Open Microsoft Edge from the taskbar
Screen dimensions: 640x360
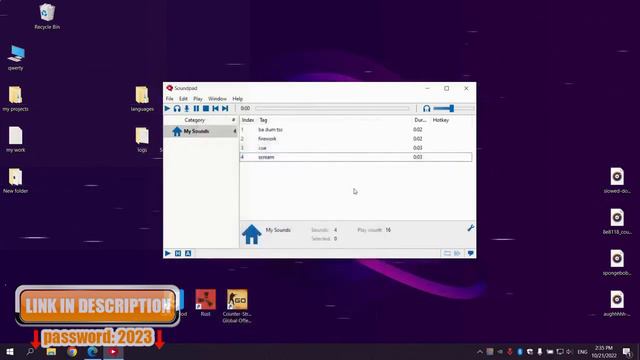point(93,351)
